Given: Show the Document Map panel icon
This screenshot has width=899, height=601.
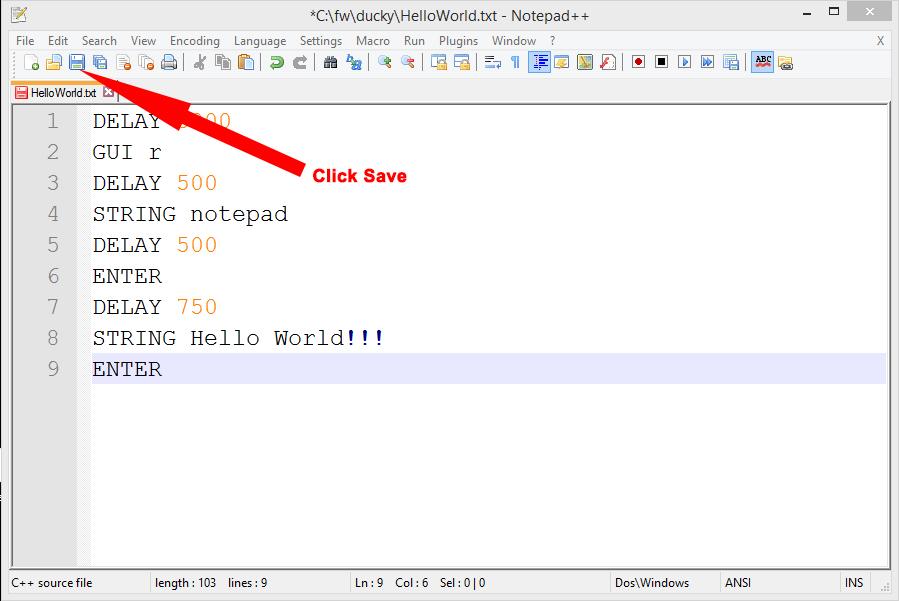Looking at the screenshot, I should [x=585, y=62].
